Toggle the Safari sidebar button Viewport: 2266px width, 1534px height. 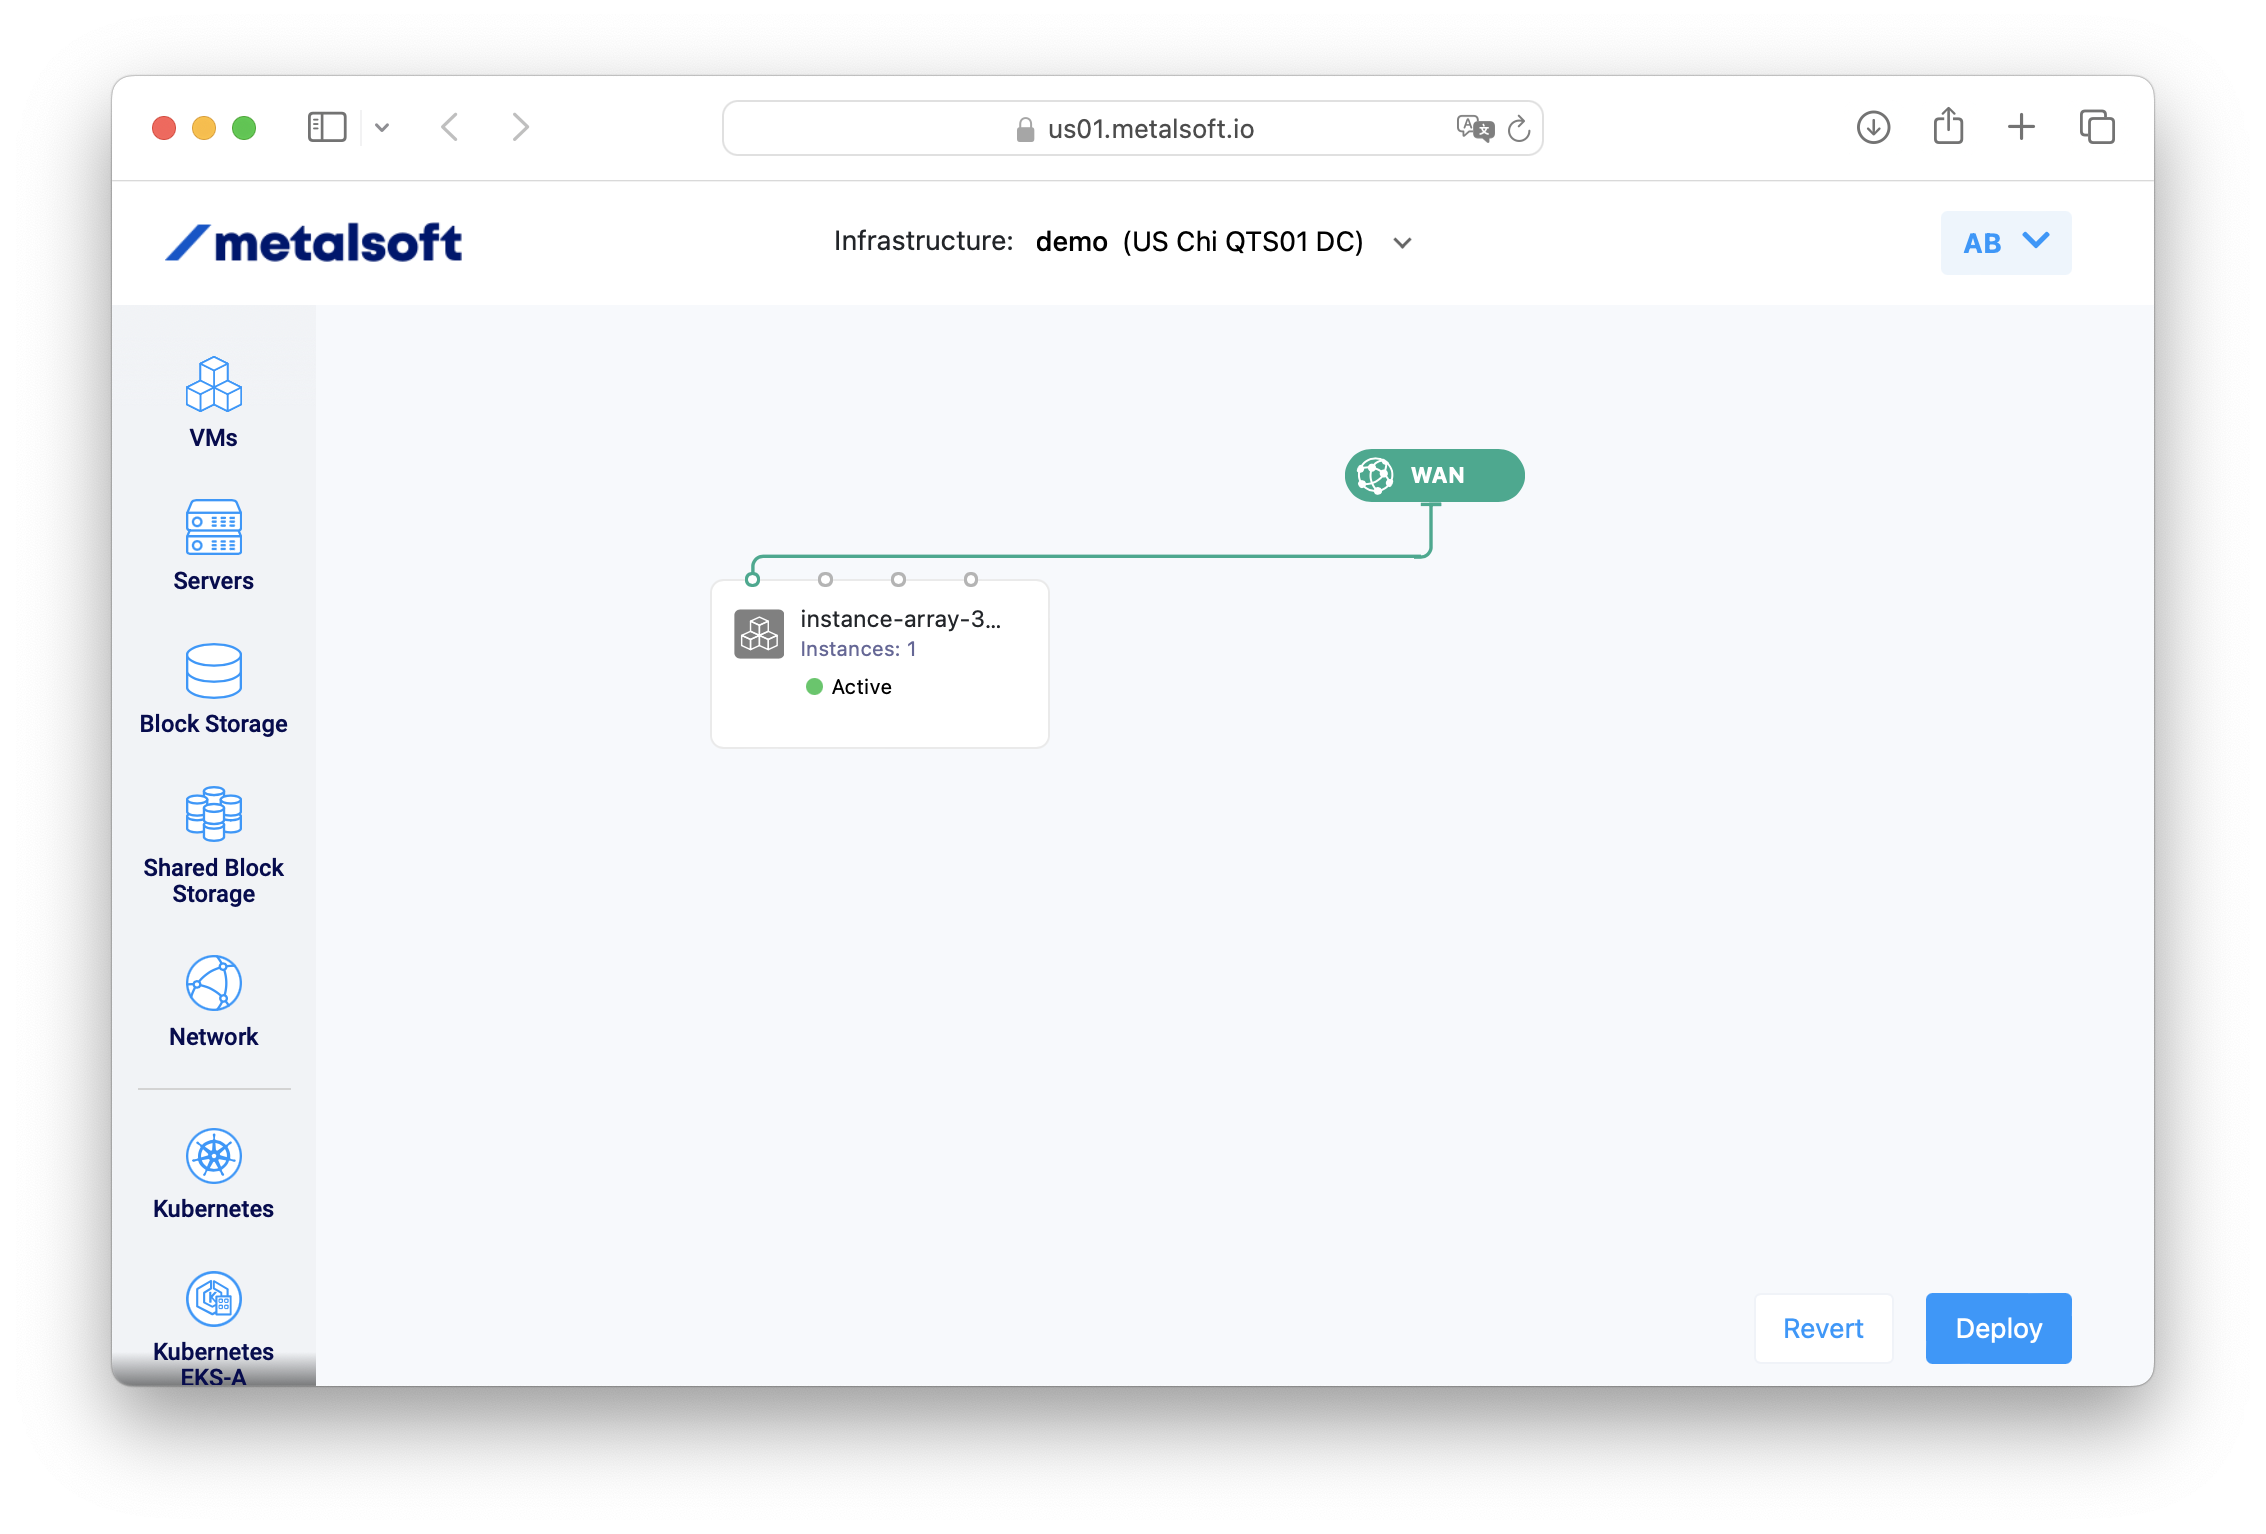click(x=327, y=127)
